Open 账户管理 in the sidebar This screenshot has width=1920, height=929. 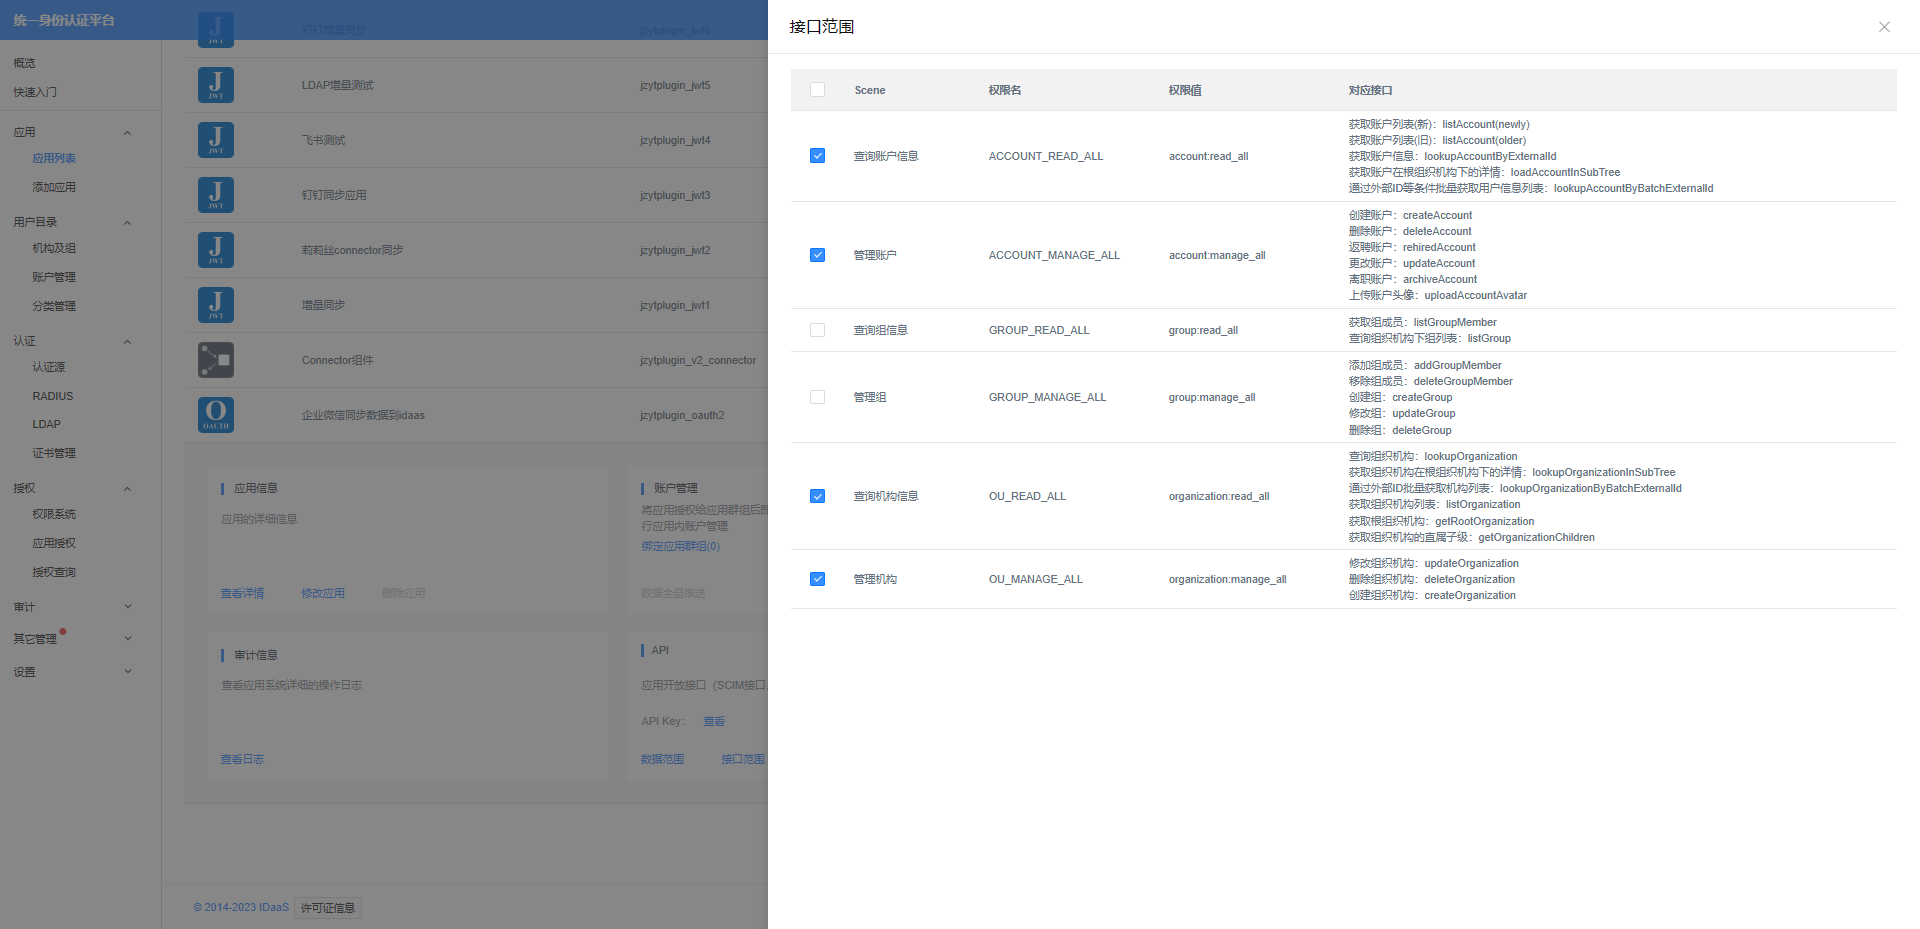click(54, 277)
